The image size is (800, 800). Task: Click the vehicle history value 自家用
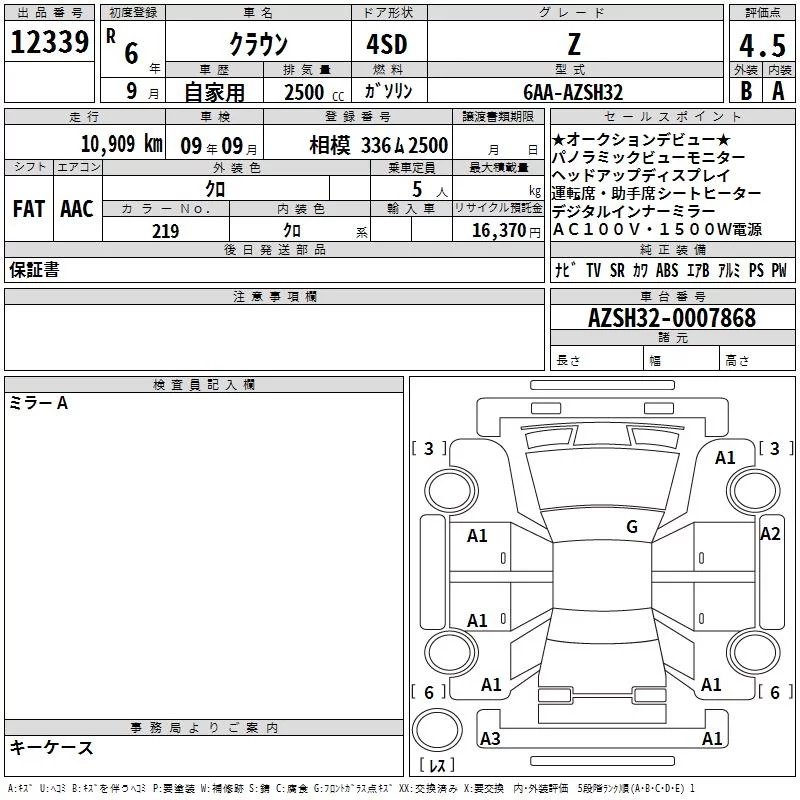pyautogui.click(x=214, y=92)
